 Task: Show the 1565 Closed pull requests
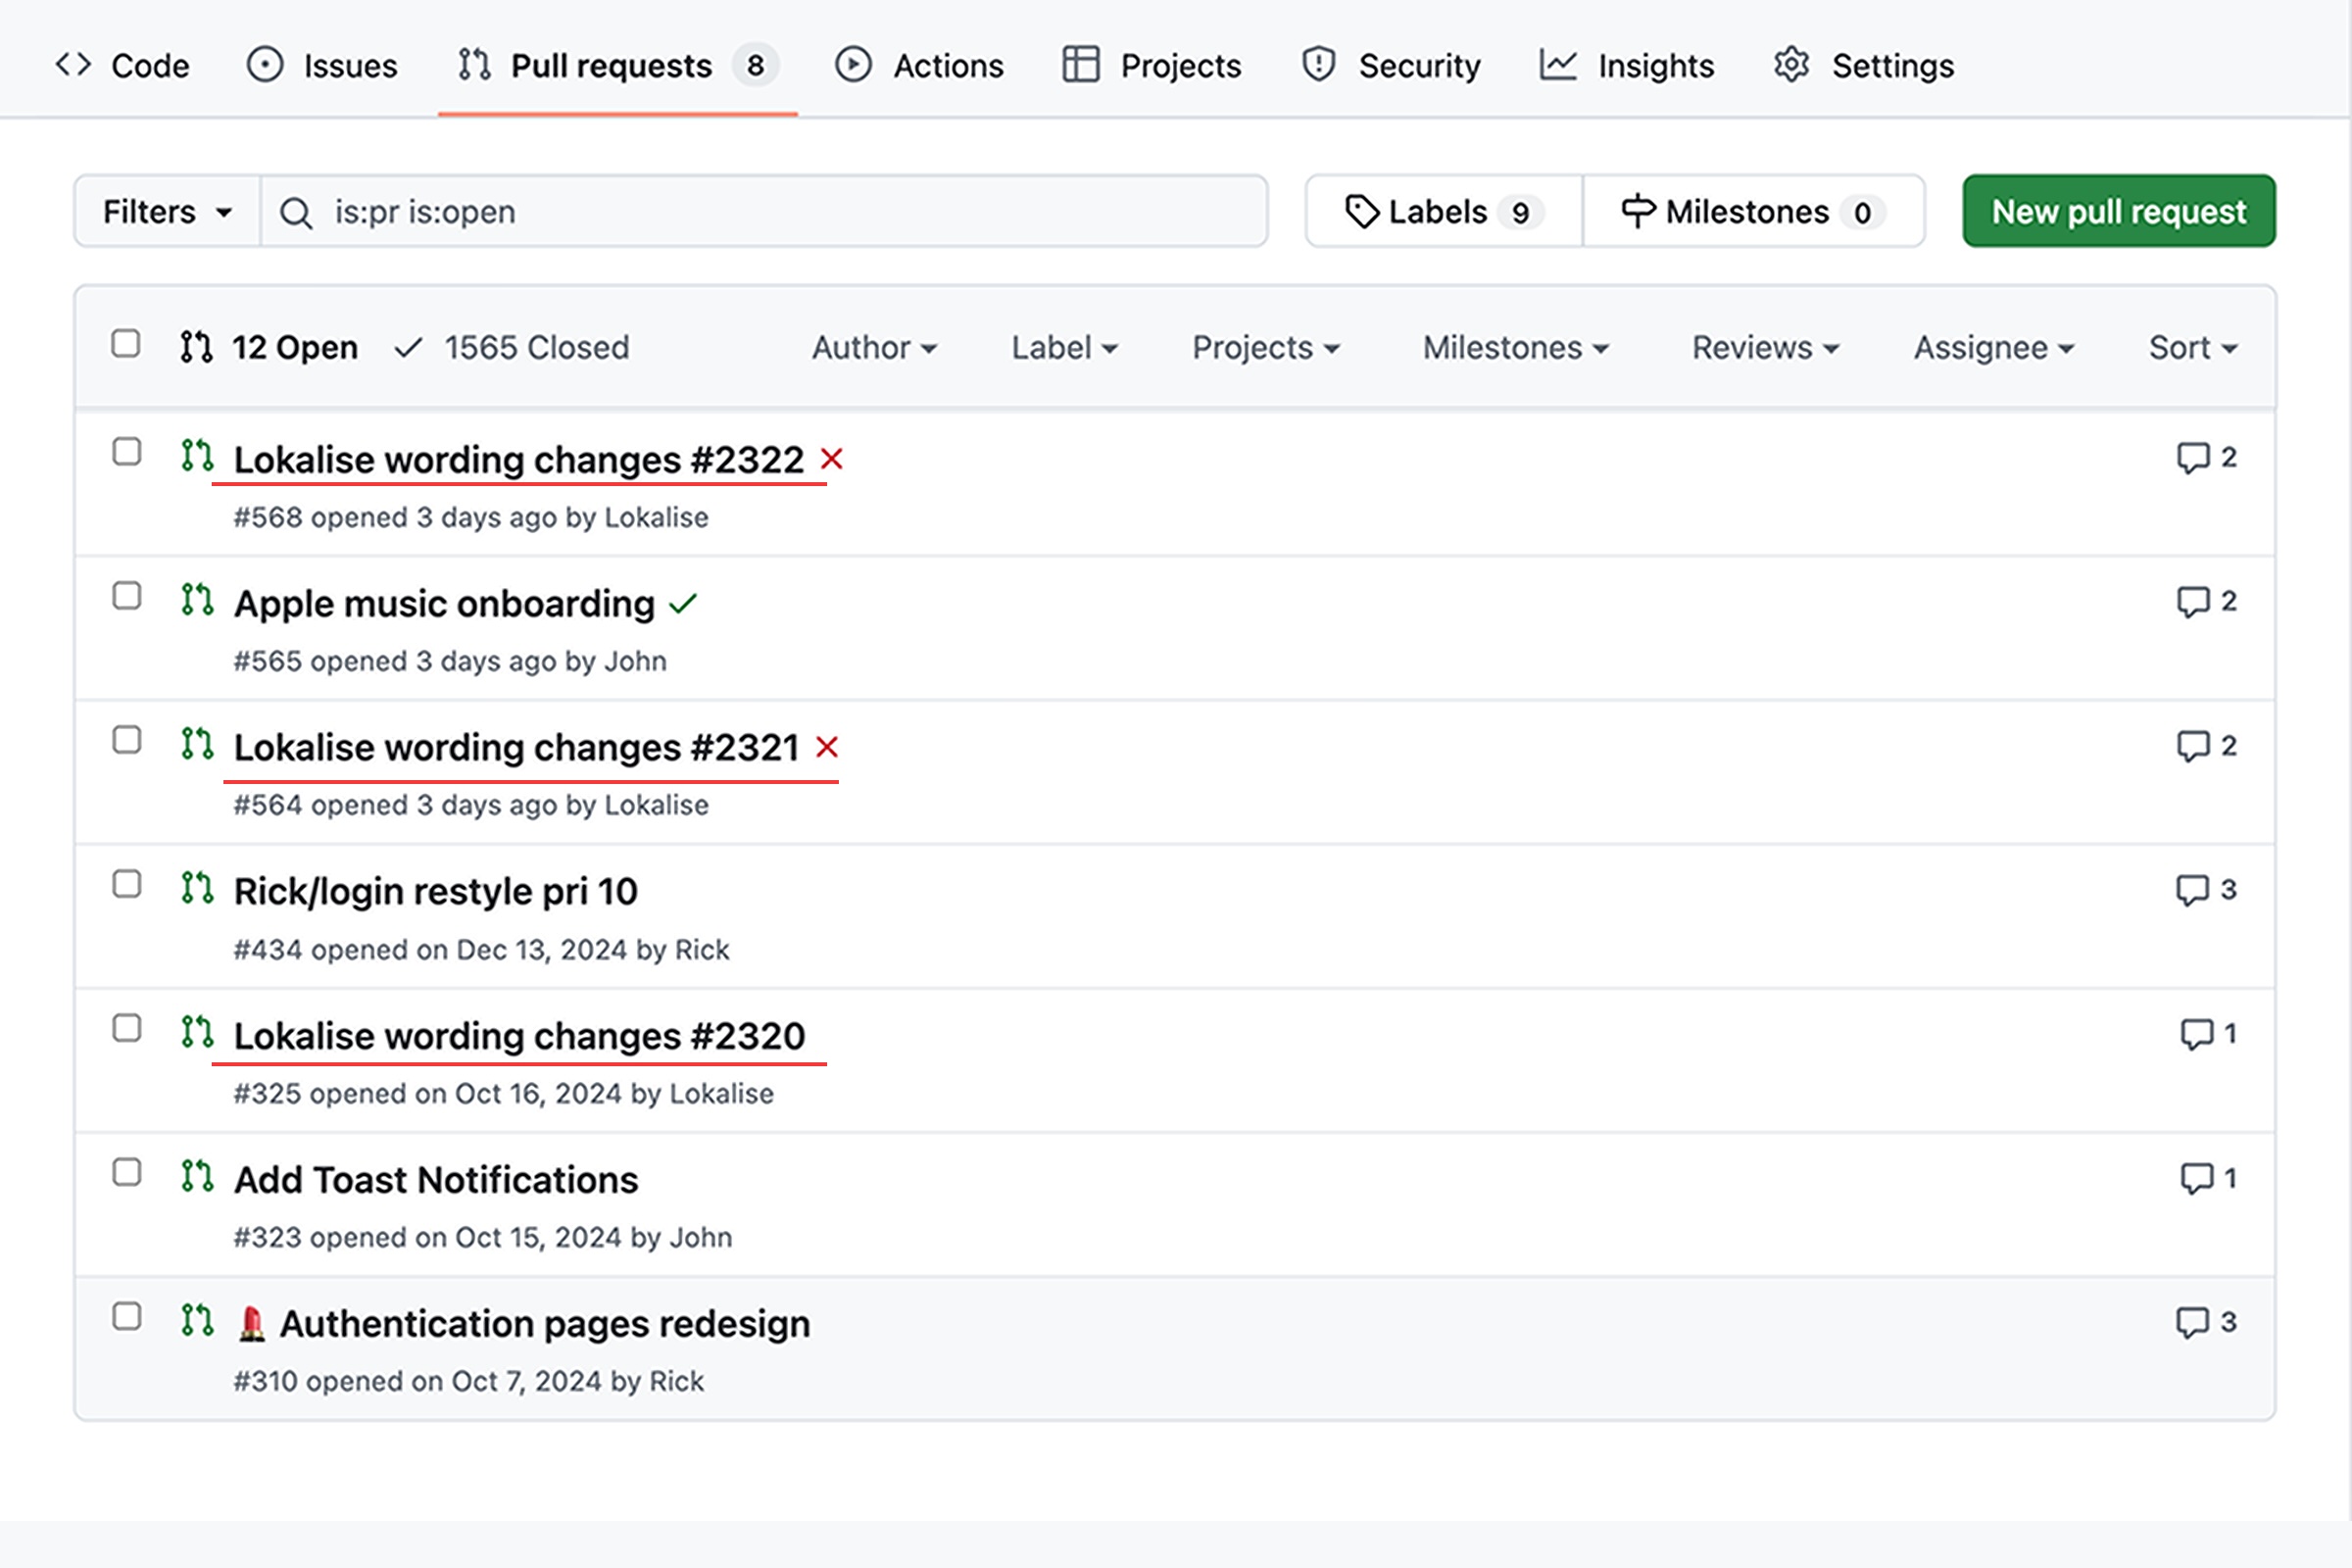click(x=512, y=348)
